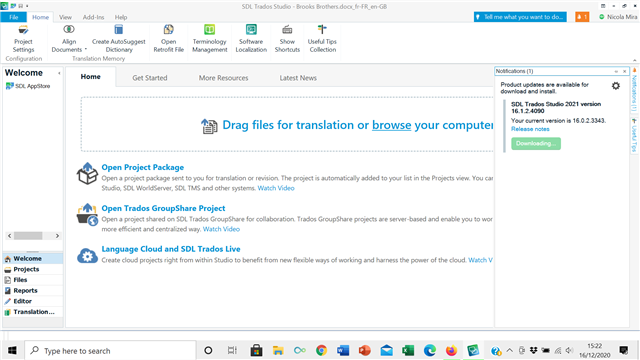Watch Video for Open Project Package

(276, 188)
